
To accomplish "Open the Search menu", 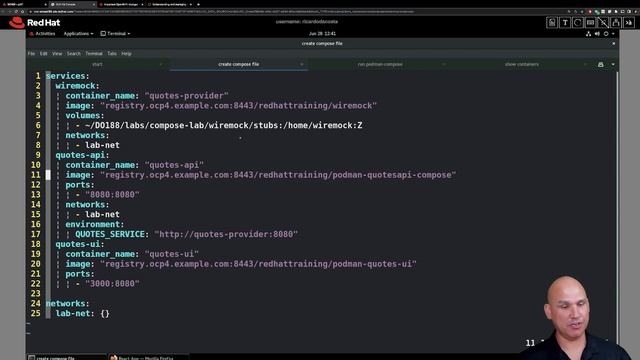I will (74, 53).
